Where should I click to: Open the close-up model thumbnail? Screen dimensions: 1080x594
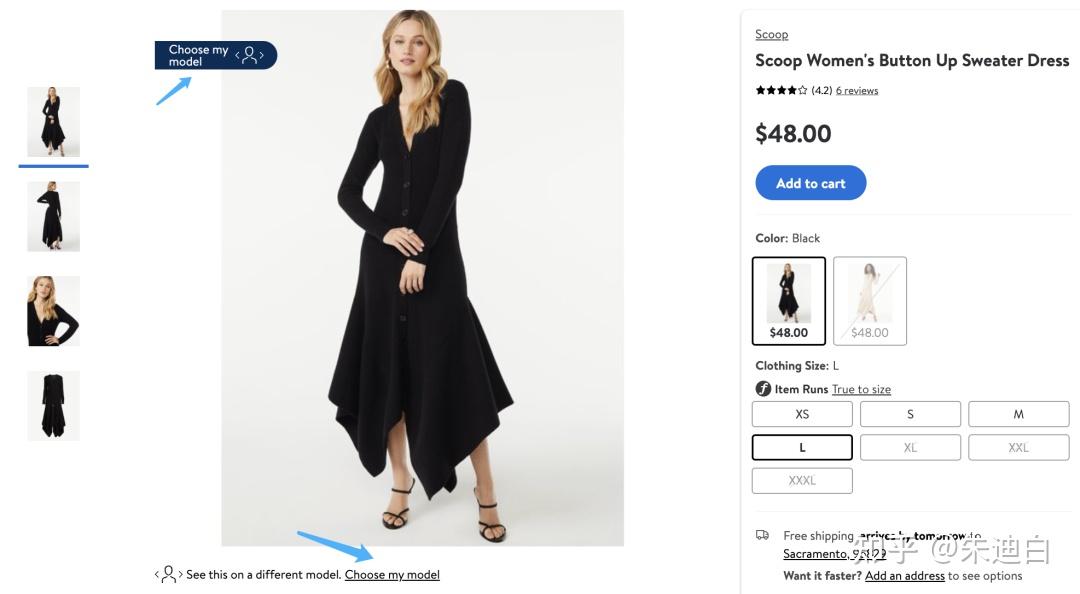point(53,311)
